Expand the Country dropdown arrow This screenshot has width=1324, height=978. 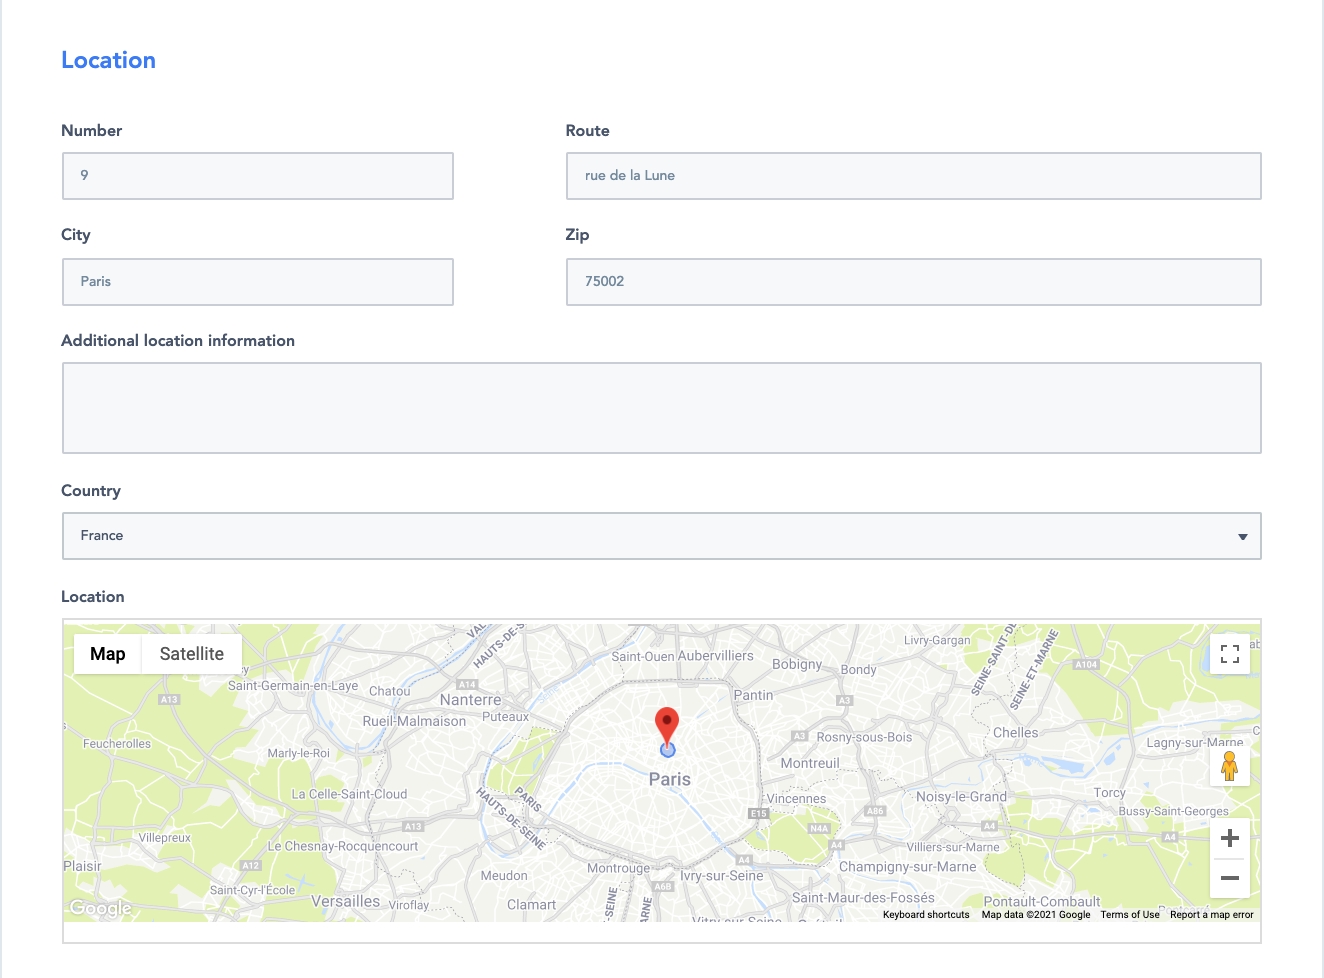click(x=1243, y=537)
